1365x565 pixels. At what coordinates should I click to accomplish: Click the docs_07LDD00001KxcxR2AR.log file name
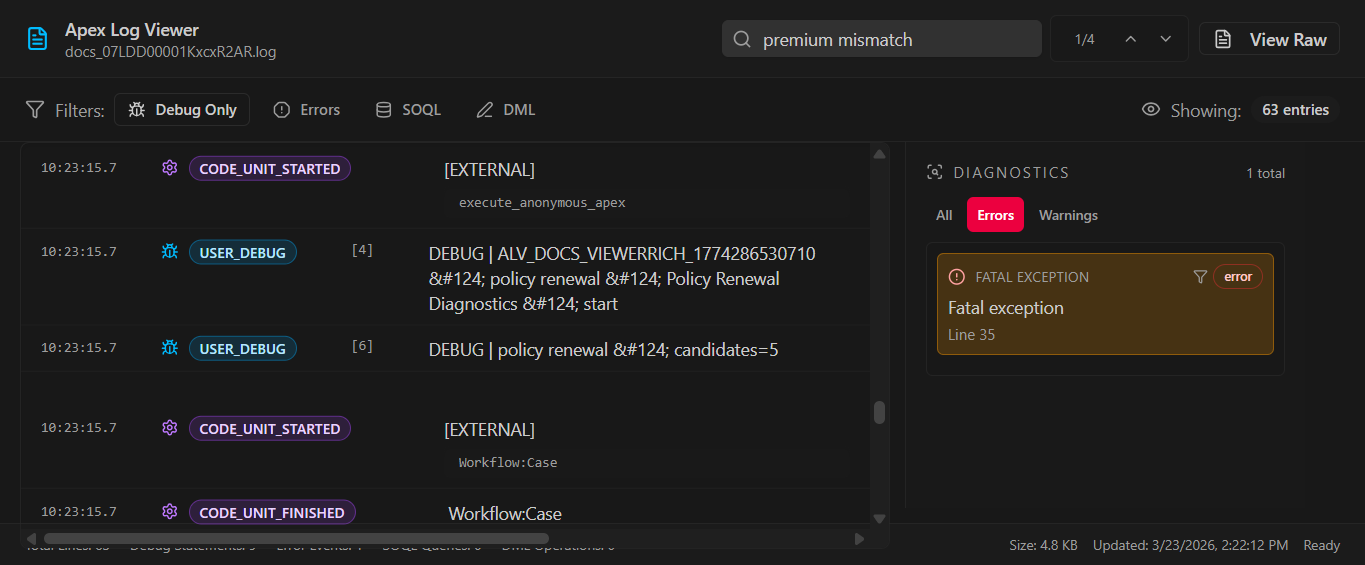click(170, 52)
